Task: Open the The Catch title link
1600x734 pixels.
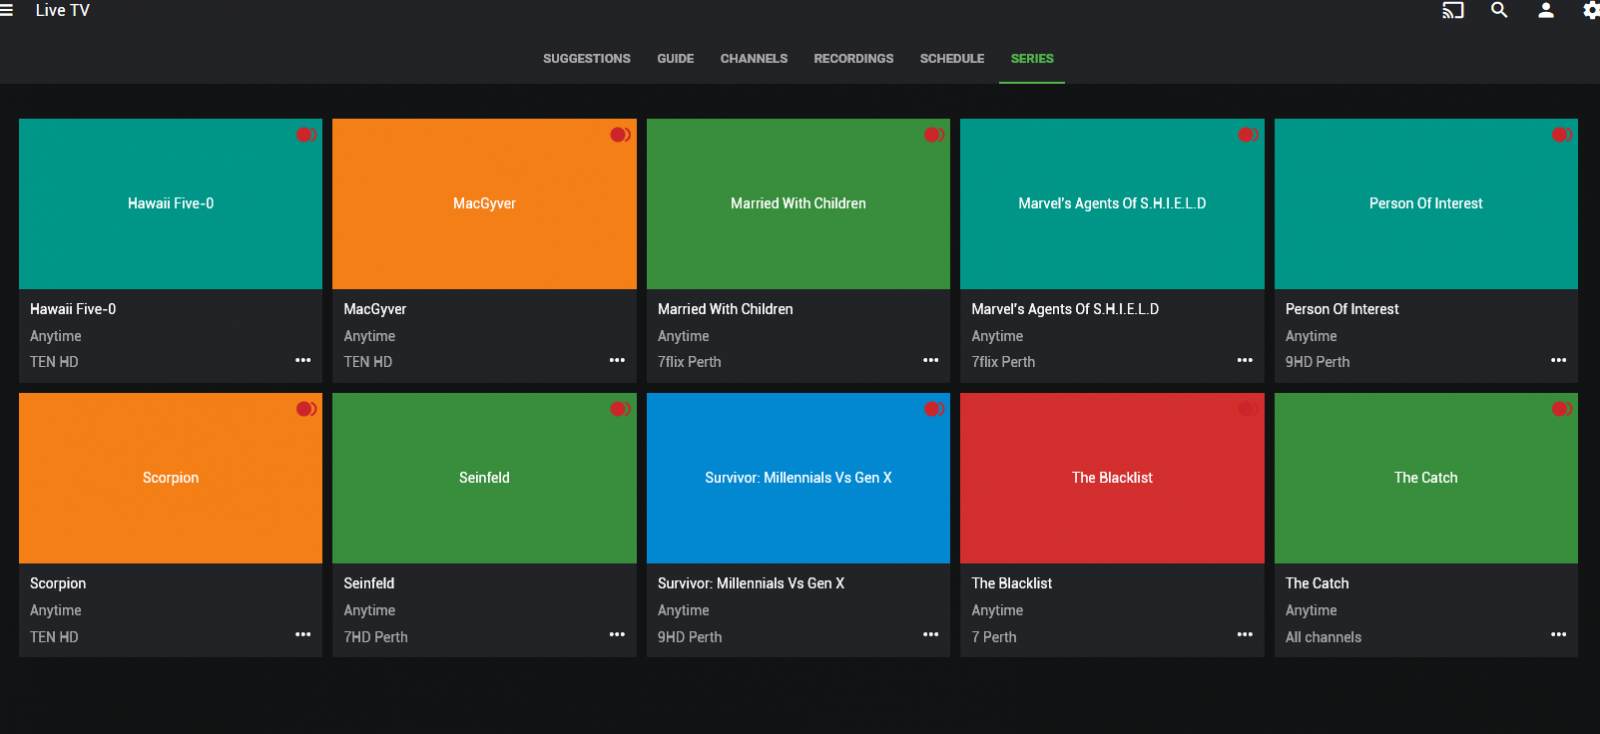Action: click(x=1317, y=583)
